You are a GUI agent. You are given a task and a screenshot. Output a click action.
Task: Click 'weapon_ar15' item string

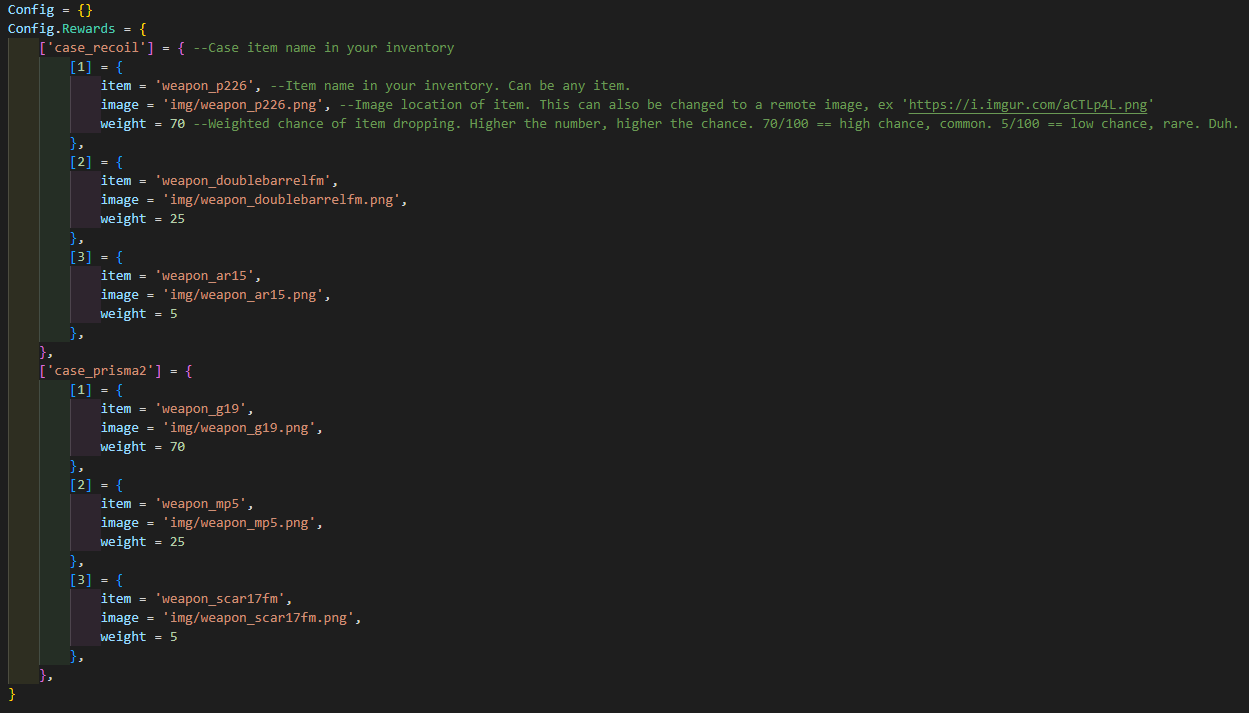pyautogui.click(x=209, y=276)
